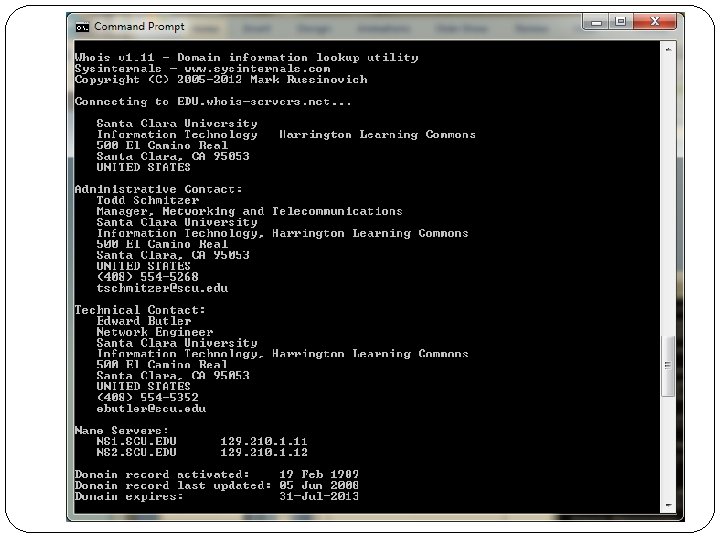720x540 pixels.
Task: Click email 'ebutler@scu.edu'
Action: 151,408
